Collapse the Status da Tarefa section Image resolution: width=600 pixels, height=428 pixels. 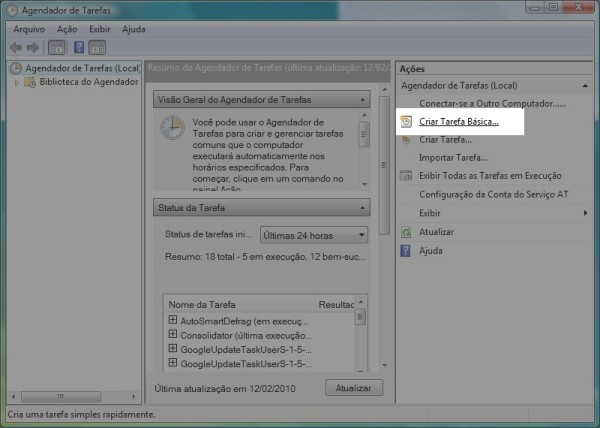click(363, 207)
